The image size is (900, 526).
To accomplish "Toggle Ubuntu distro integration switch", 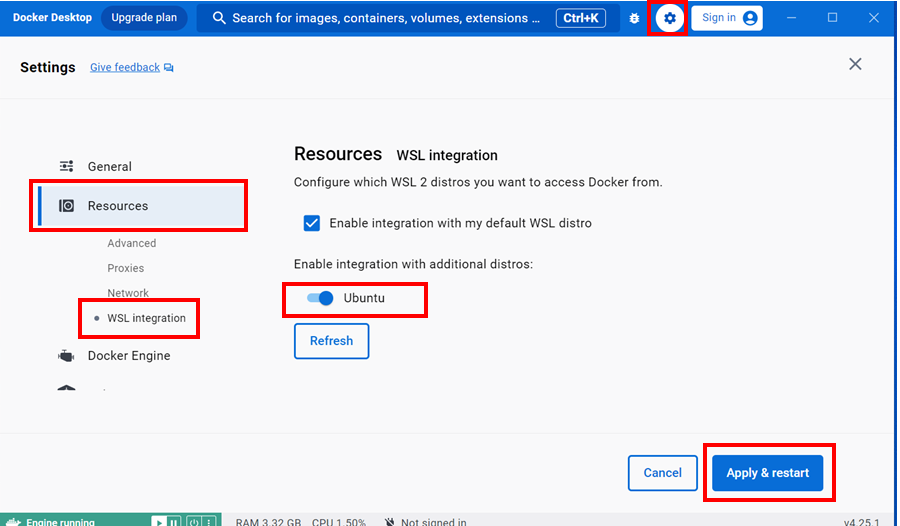I will [320, 298].
